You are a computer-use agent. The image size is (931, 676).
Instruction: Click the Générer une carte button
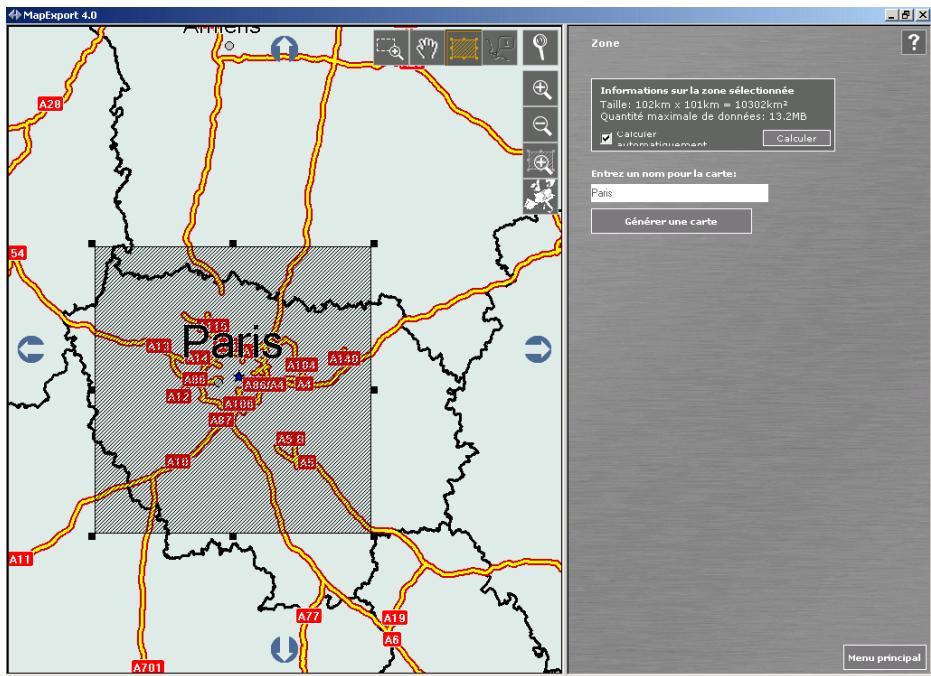[x=671, y=221]
